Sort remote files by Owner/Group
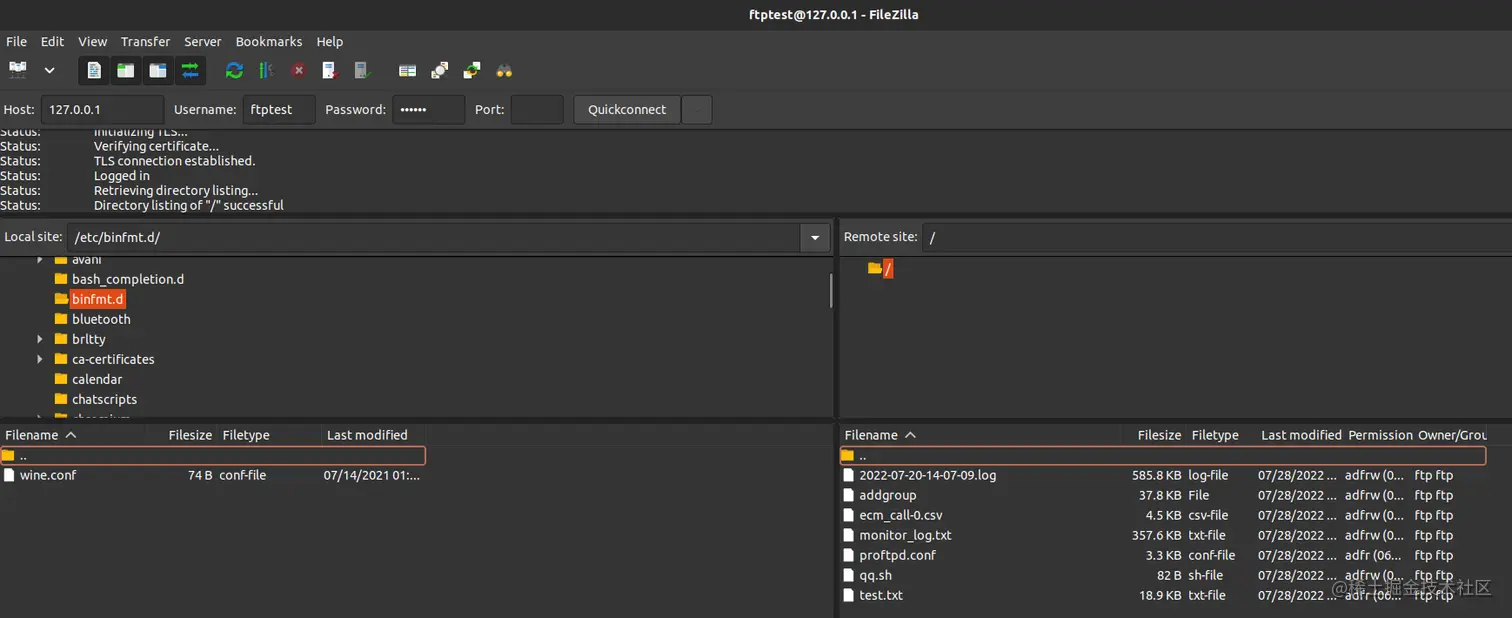The height and width of the screenshot is (618, 1512). click(x=1452, y=435)
